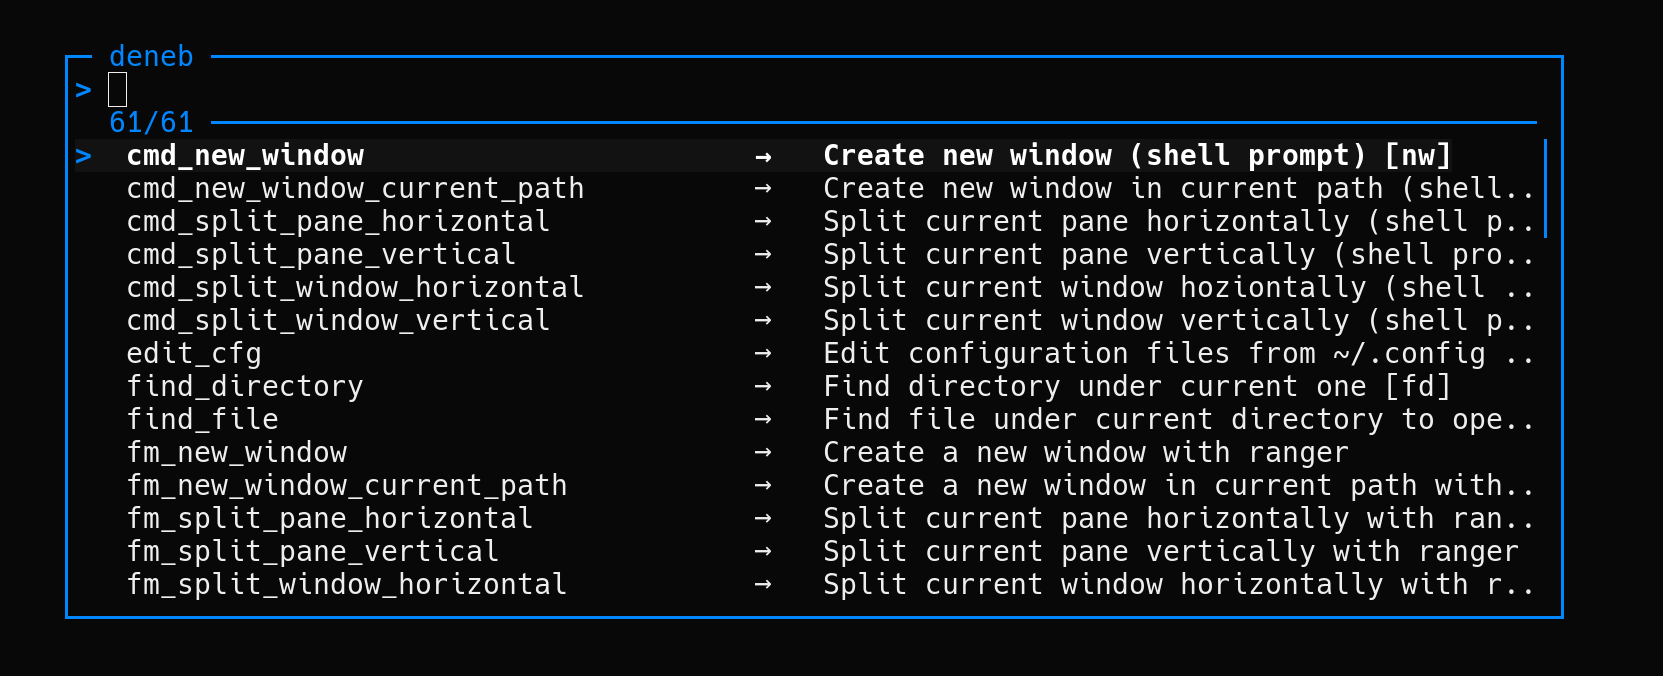Screen dimensions: 1663x676
Task: Click the arrow separator on the highlighted row
Action: 764,155
